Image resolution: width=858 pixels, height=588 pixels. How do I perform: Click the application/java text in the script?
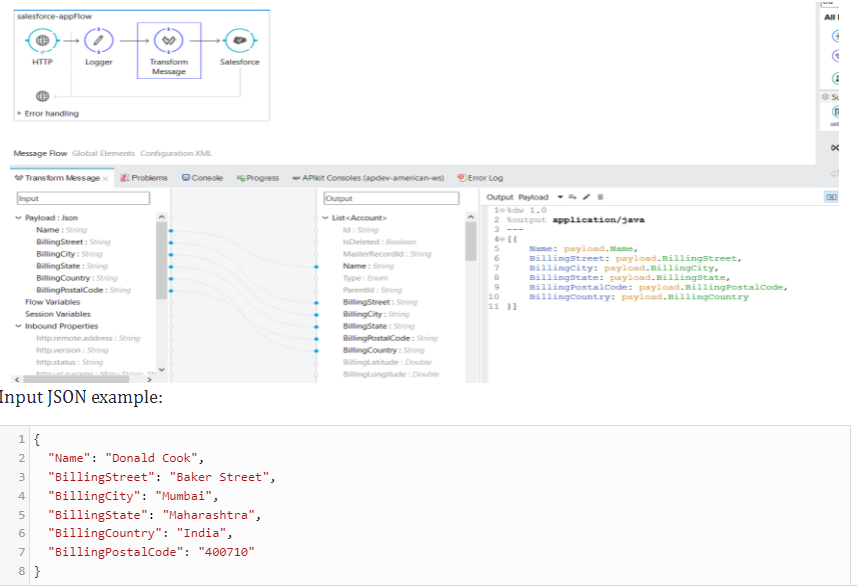click(598, 220)
